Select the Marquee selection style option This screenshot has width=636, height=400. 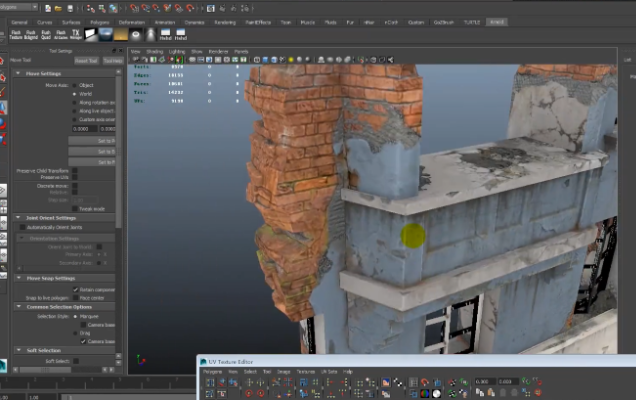pyautogui.click(x=75, y=316)
